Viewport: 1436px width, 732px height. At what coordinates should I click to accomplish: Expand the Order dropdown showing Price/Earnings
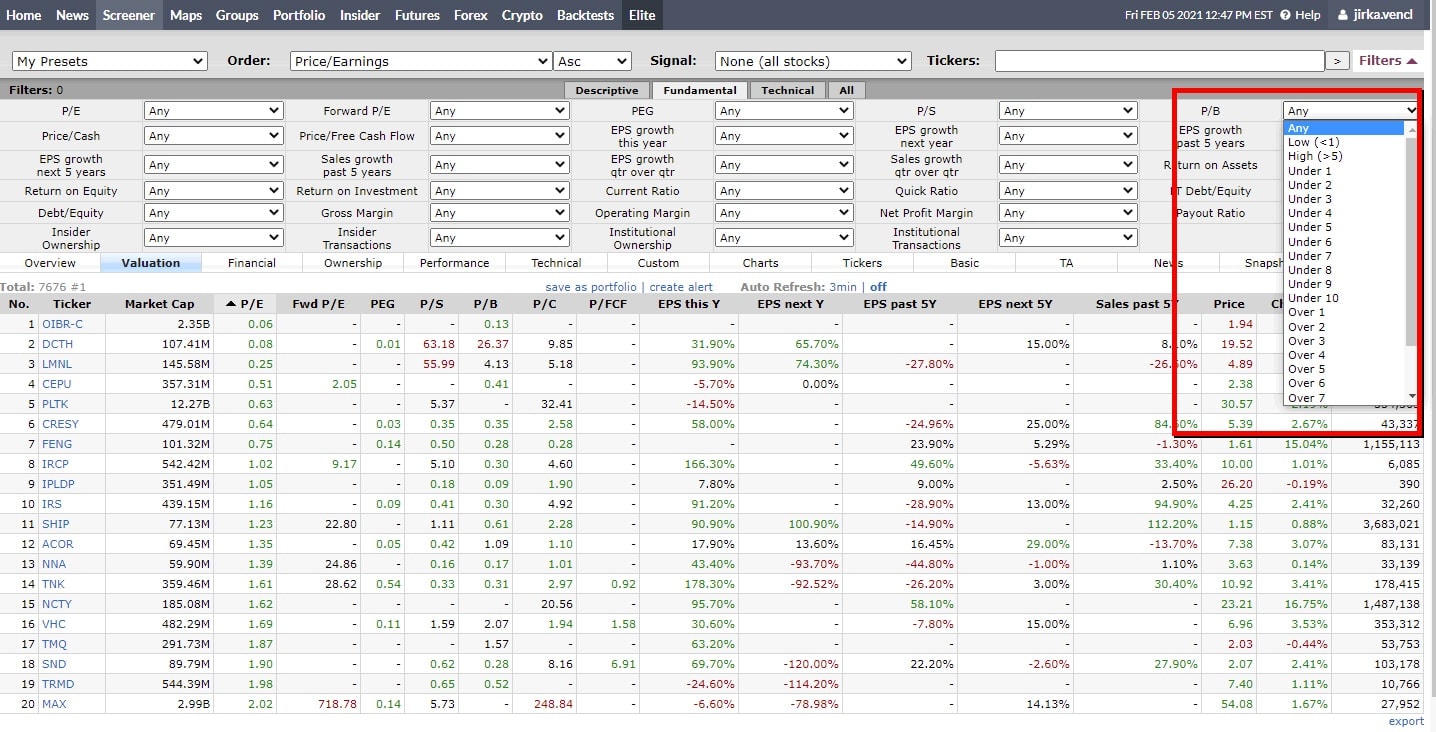[420, 61]
